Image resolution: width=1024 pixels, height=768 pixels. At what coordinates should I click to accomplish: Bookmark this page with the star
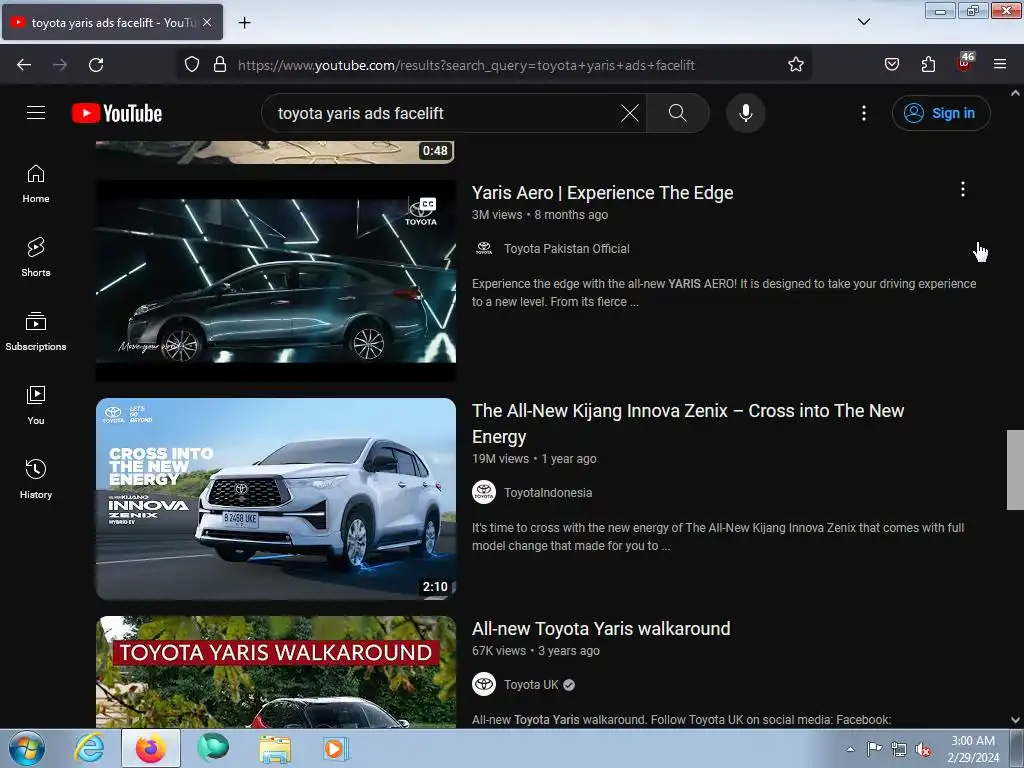(795, 65)
